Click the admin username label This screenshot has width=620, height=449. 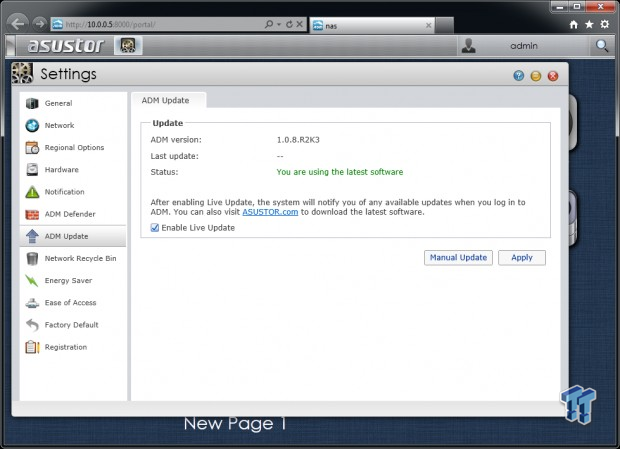[x=524, y=46]
